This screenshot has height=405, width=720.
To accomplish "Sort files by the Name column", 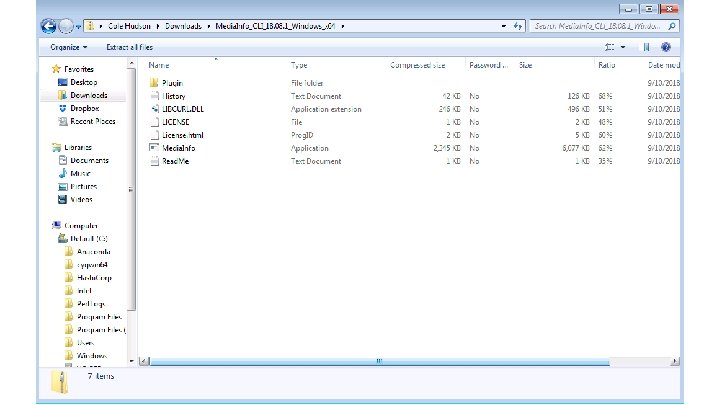I will pos(159,65).
